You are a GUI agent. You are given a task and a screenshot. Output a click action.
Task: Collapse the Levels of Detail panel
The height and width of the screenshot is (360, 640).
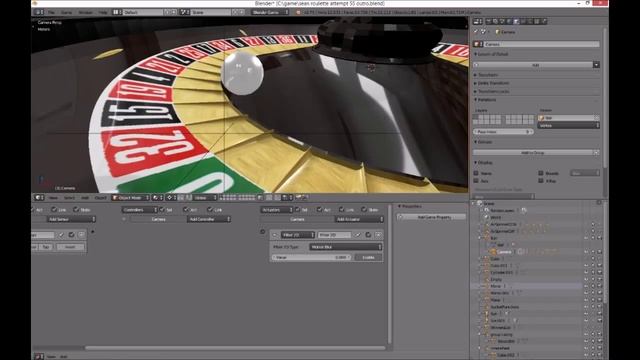[491, 54]
